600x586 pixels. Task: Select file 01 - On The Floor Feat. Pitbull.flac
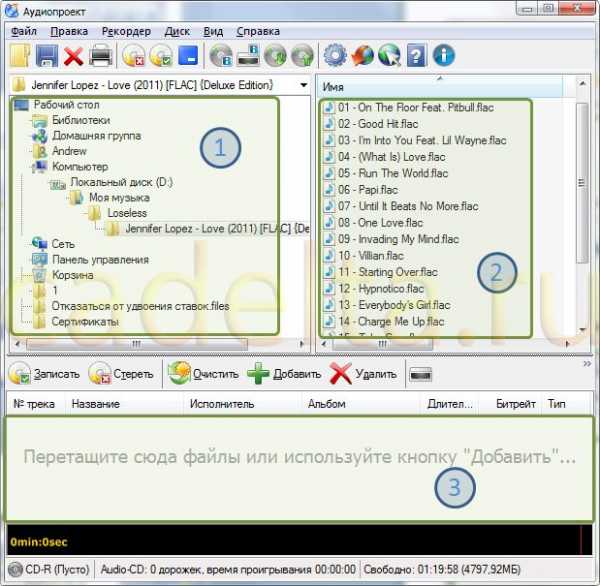point(416,108)
